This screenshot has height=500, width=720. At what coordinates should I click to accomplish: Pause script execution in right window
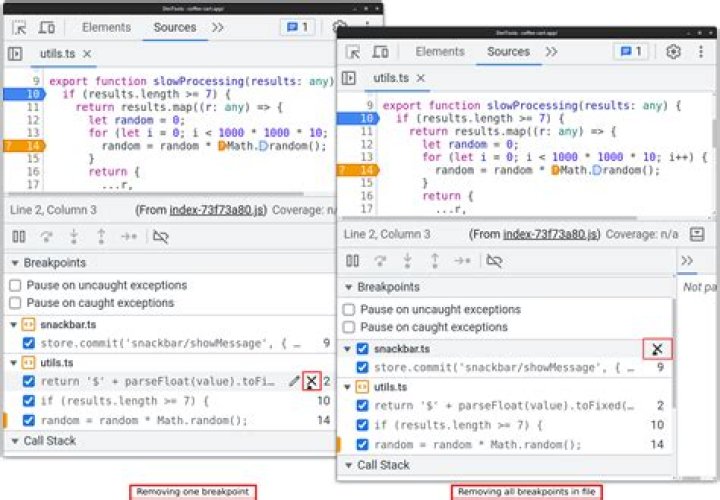point(352,261)
